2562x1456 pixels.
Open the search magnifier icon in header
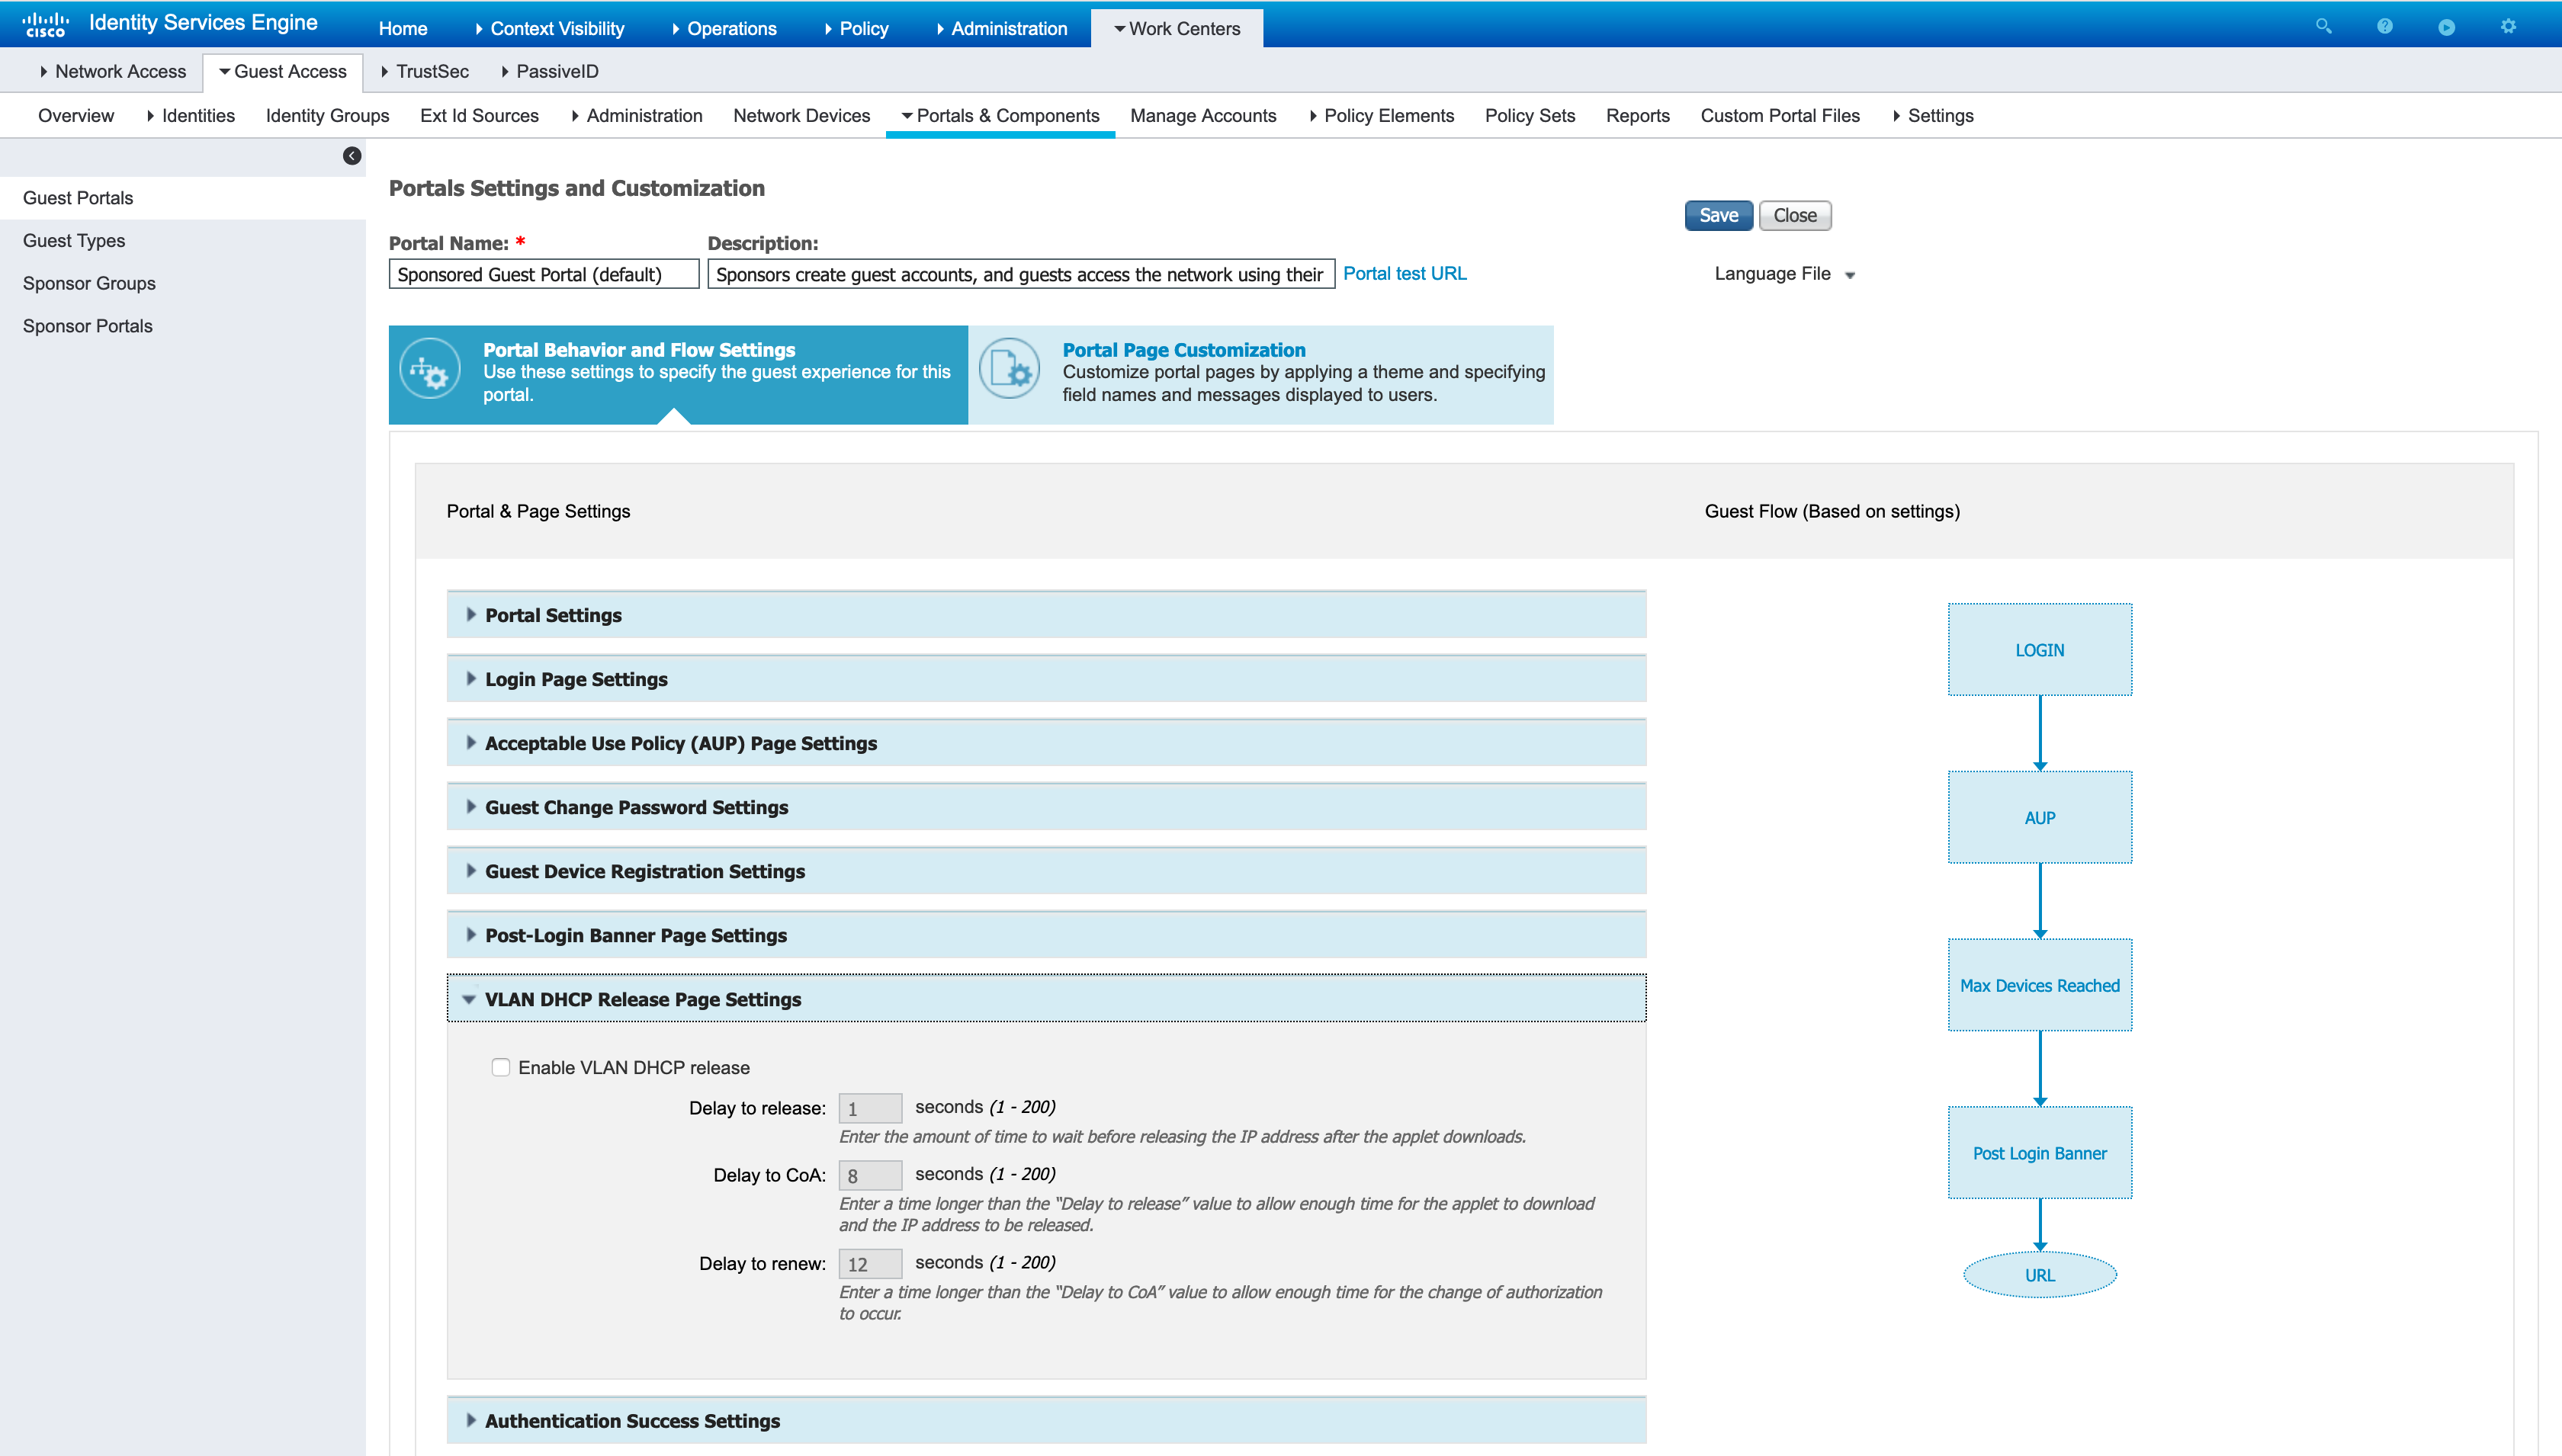[x=2323, y=27]
